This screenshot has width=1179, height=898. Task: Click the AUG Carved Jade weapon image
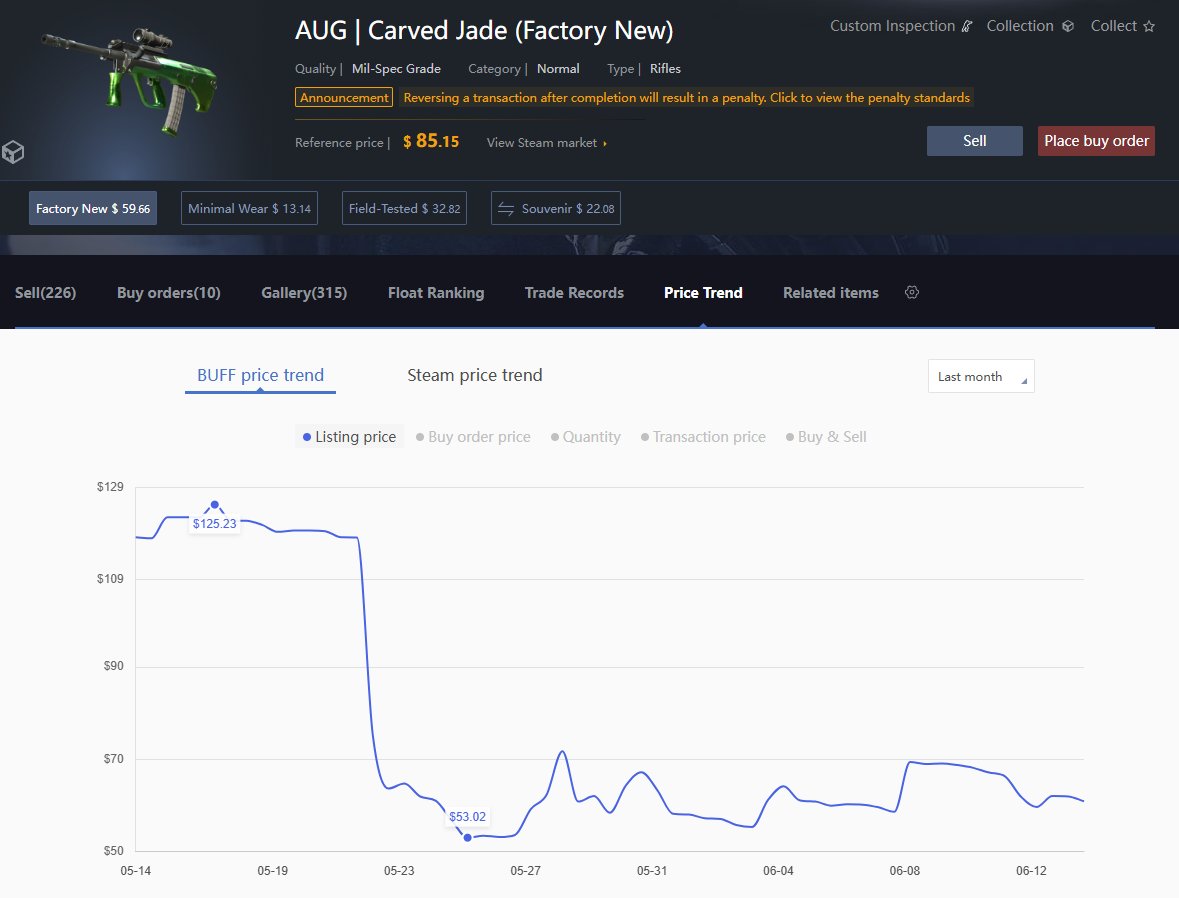(x=130, y=80)
